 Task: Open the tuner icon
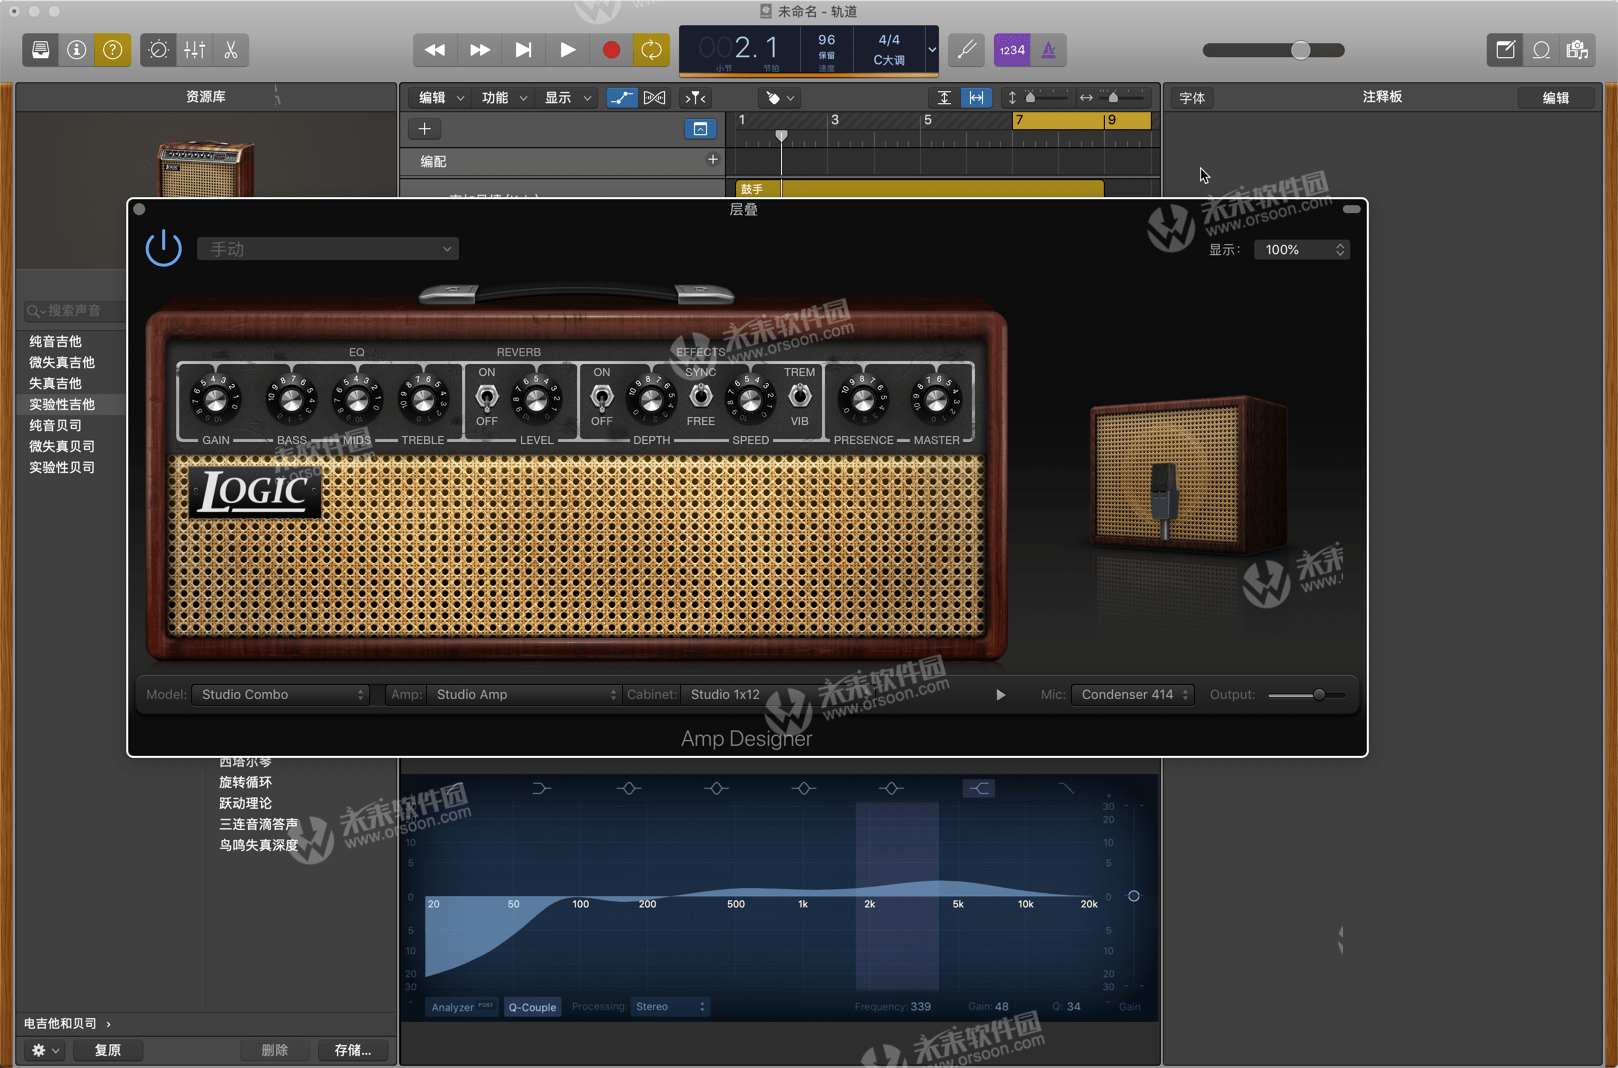pos(967,50)
